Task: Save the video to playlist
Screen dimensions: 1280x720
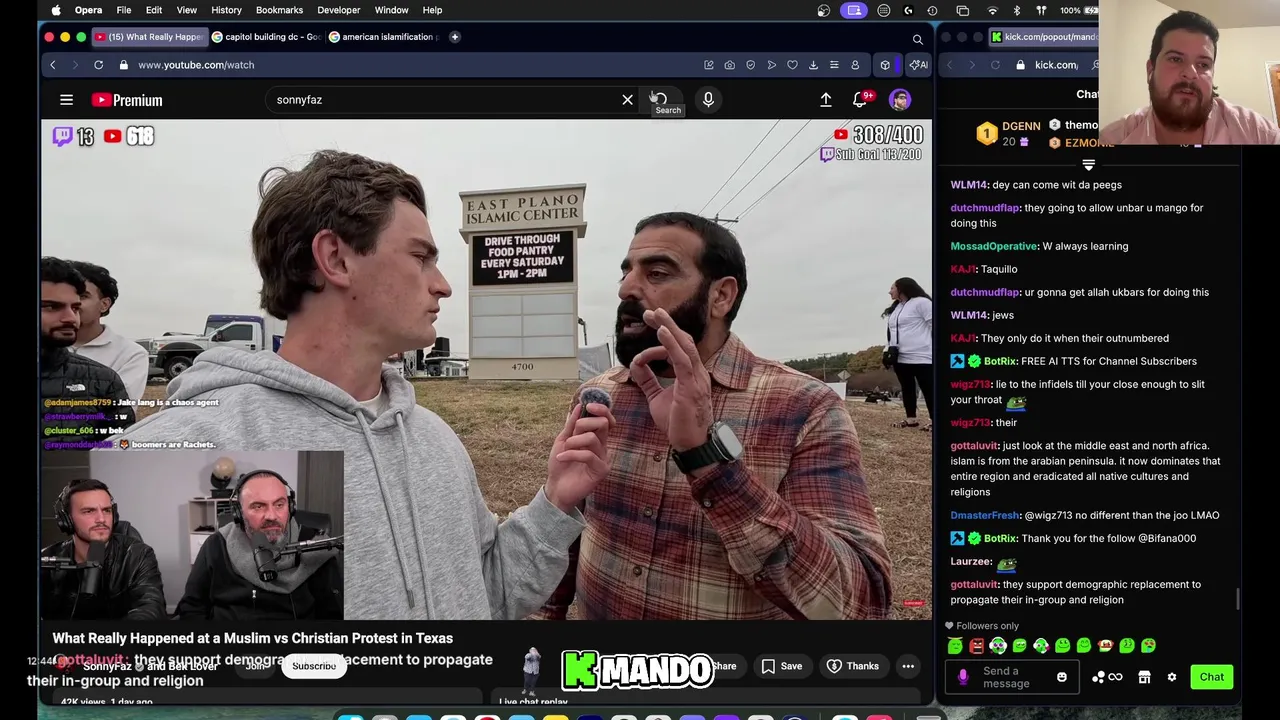Action: pyautogui.click(x=781, y=666)
